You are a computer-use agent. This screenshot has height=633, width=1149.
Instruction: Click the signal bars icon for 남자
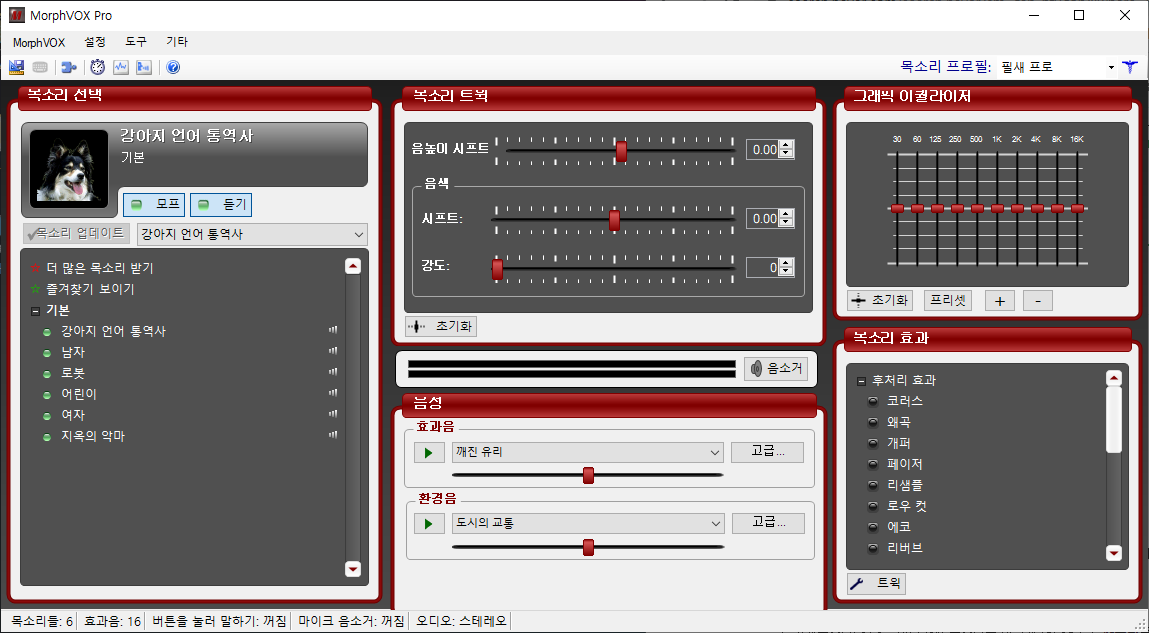333,352
